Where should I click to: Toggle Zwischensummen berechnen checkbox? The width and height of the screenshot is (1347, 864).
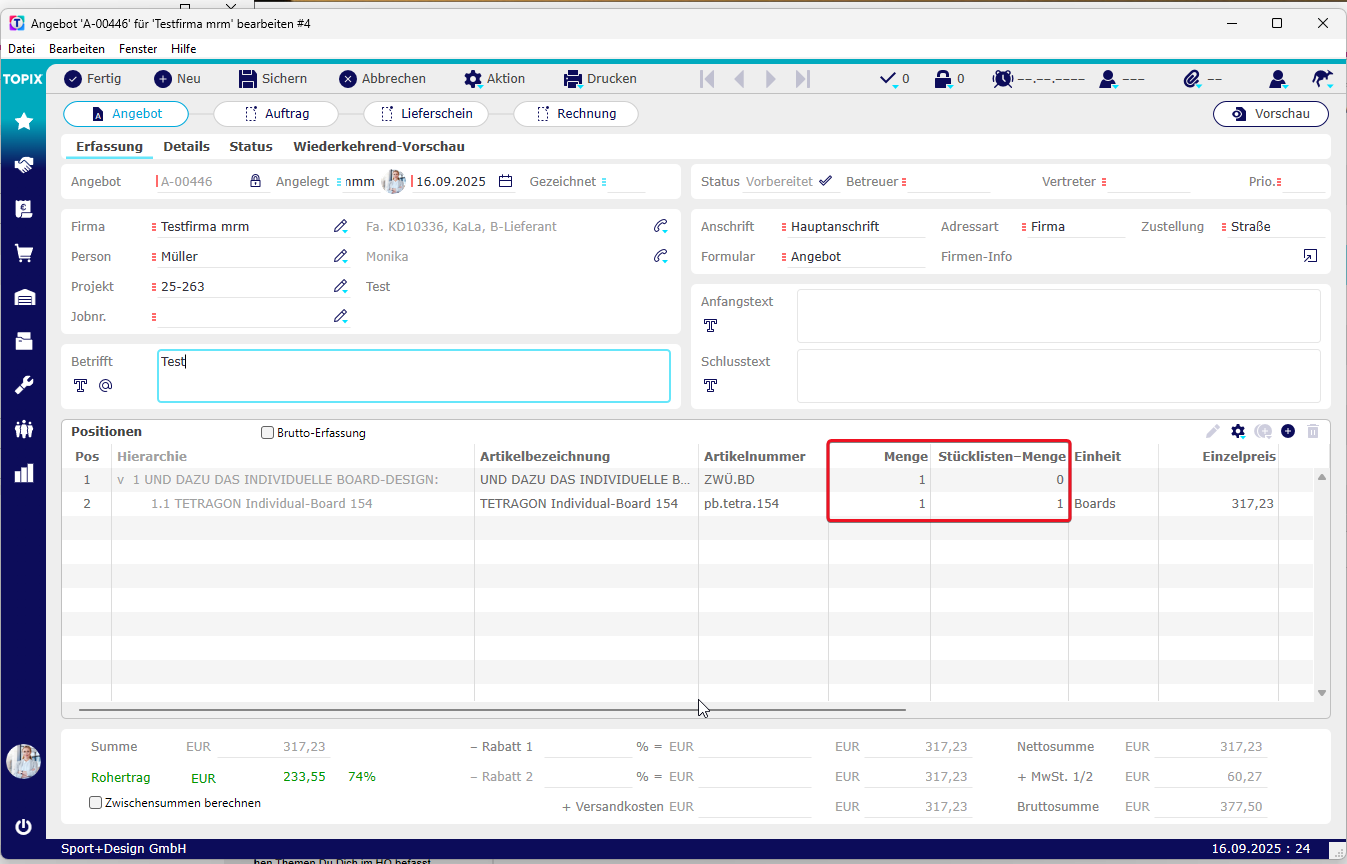95,802
